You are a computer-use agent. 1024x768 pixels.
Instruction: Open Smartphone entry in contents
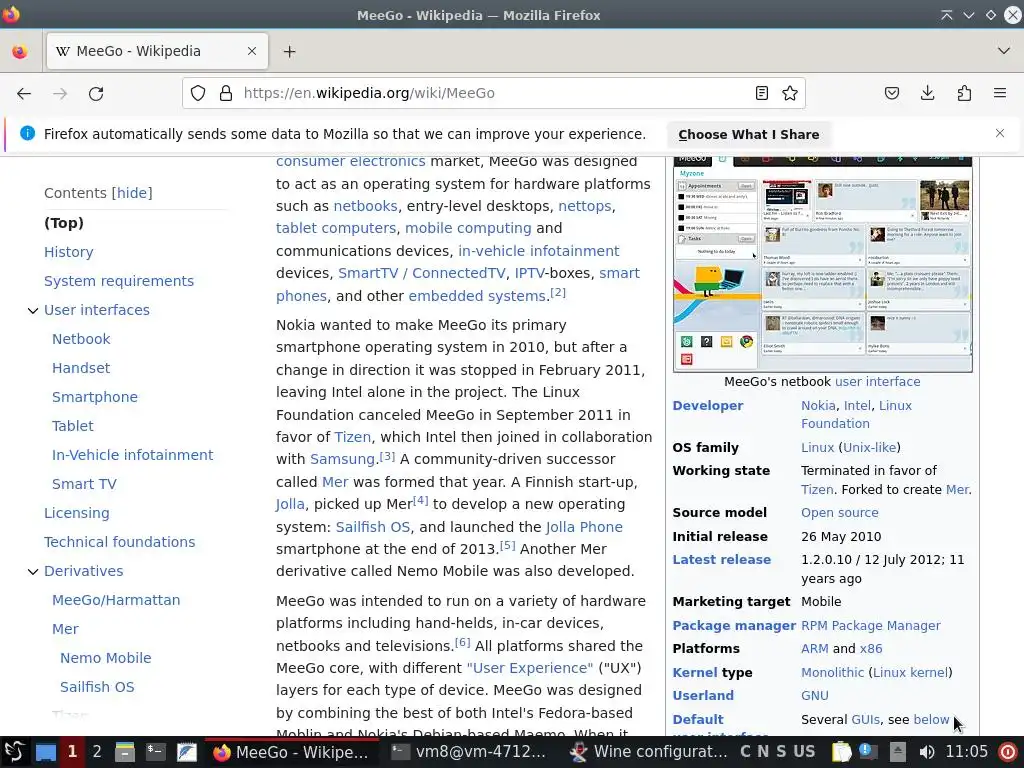(x=95, y=397)
